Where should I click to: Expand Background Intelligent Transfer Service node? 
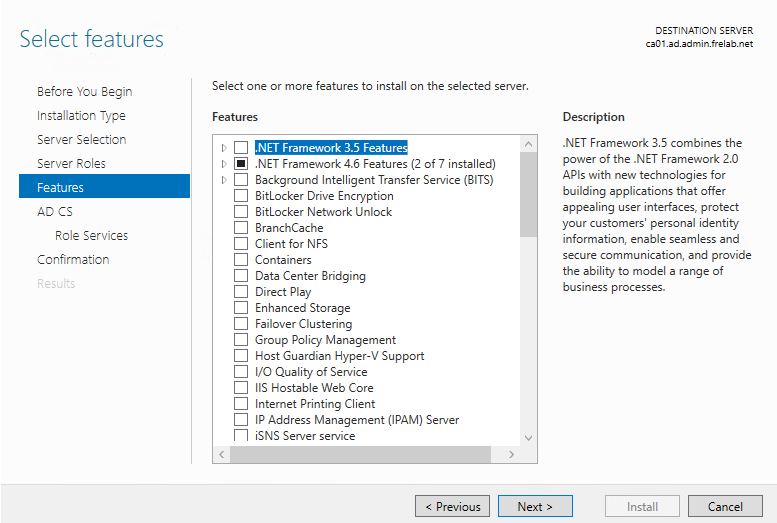tap(224, 180)
